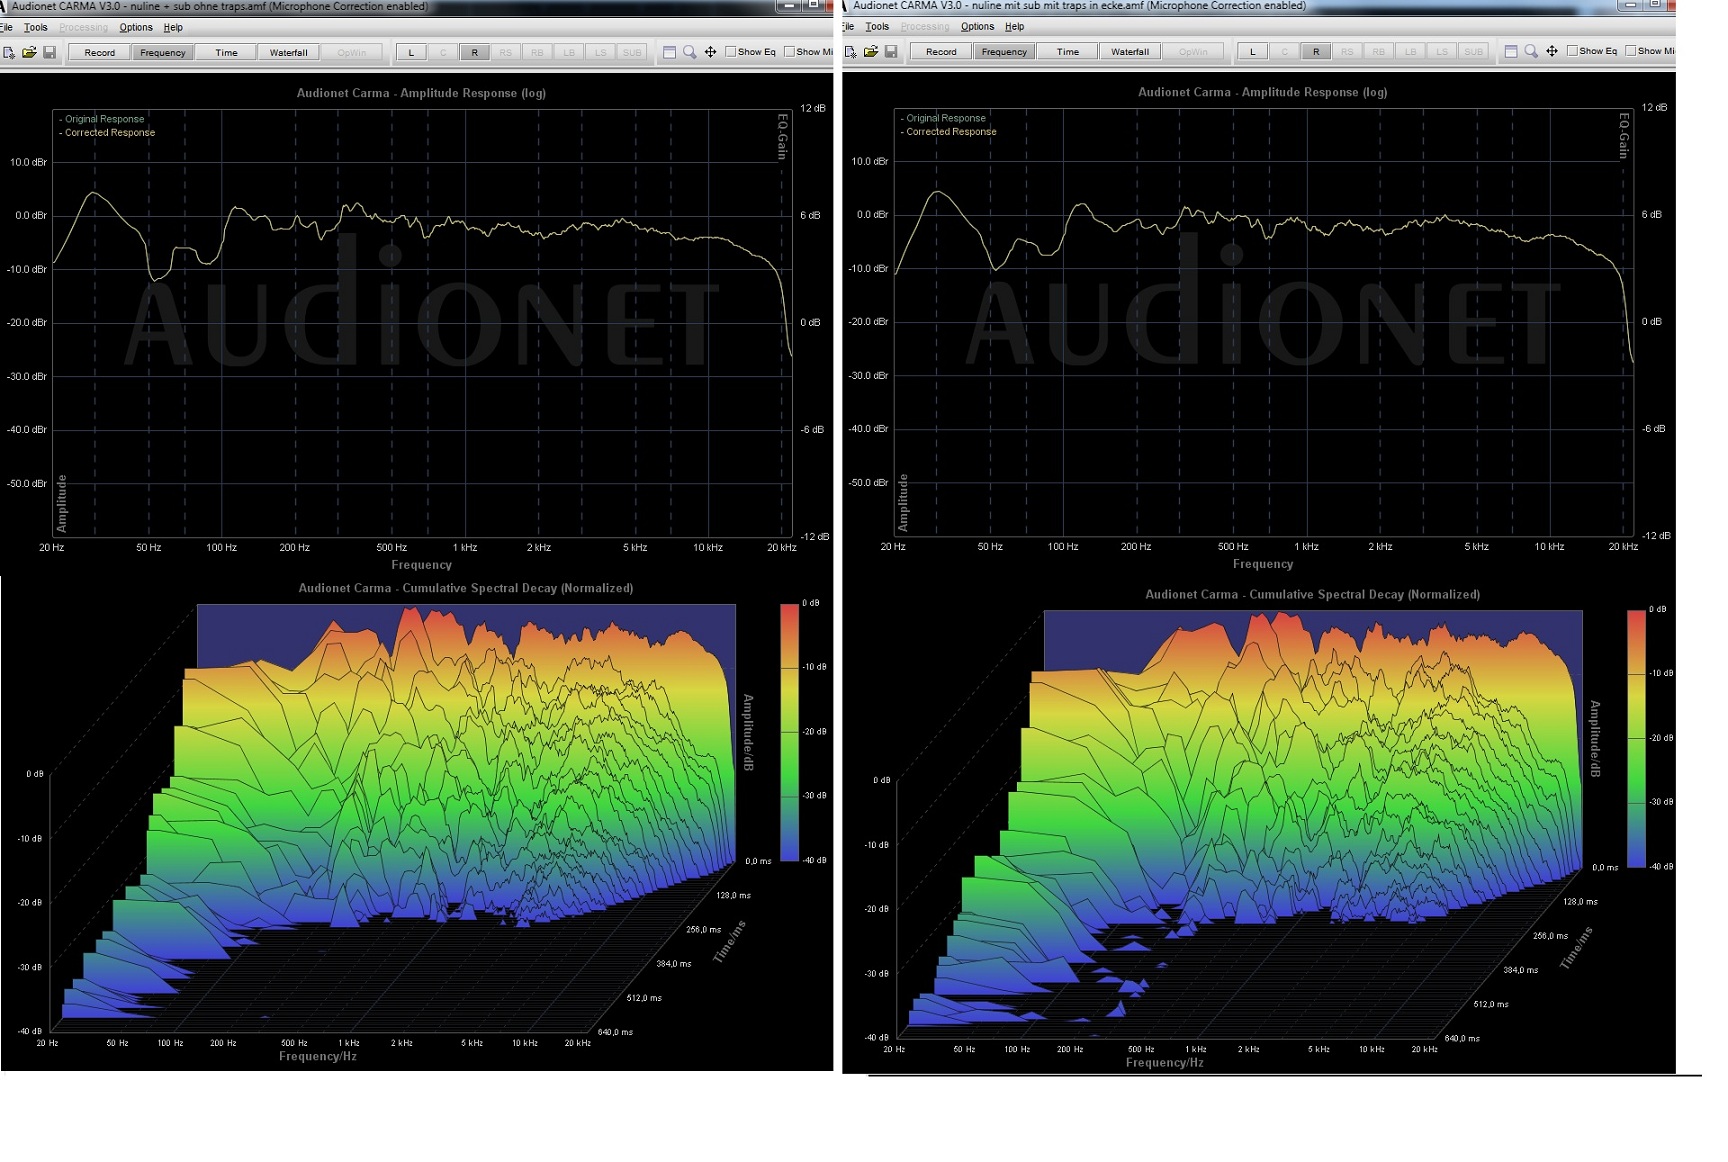Click the new measurement icon in right window

click(850, 51)
